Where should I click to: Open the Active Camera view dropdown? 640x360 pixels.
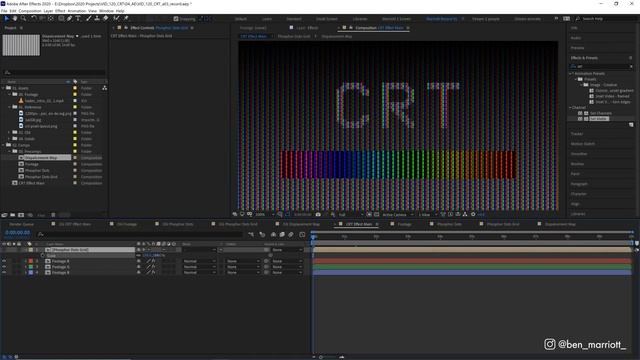[x=398, y=214]
